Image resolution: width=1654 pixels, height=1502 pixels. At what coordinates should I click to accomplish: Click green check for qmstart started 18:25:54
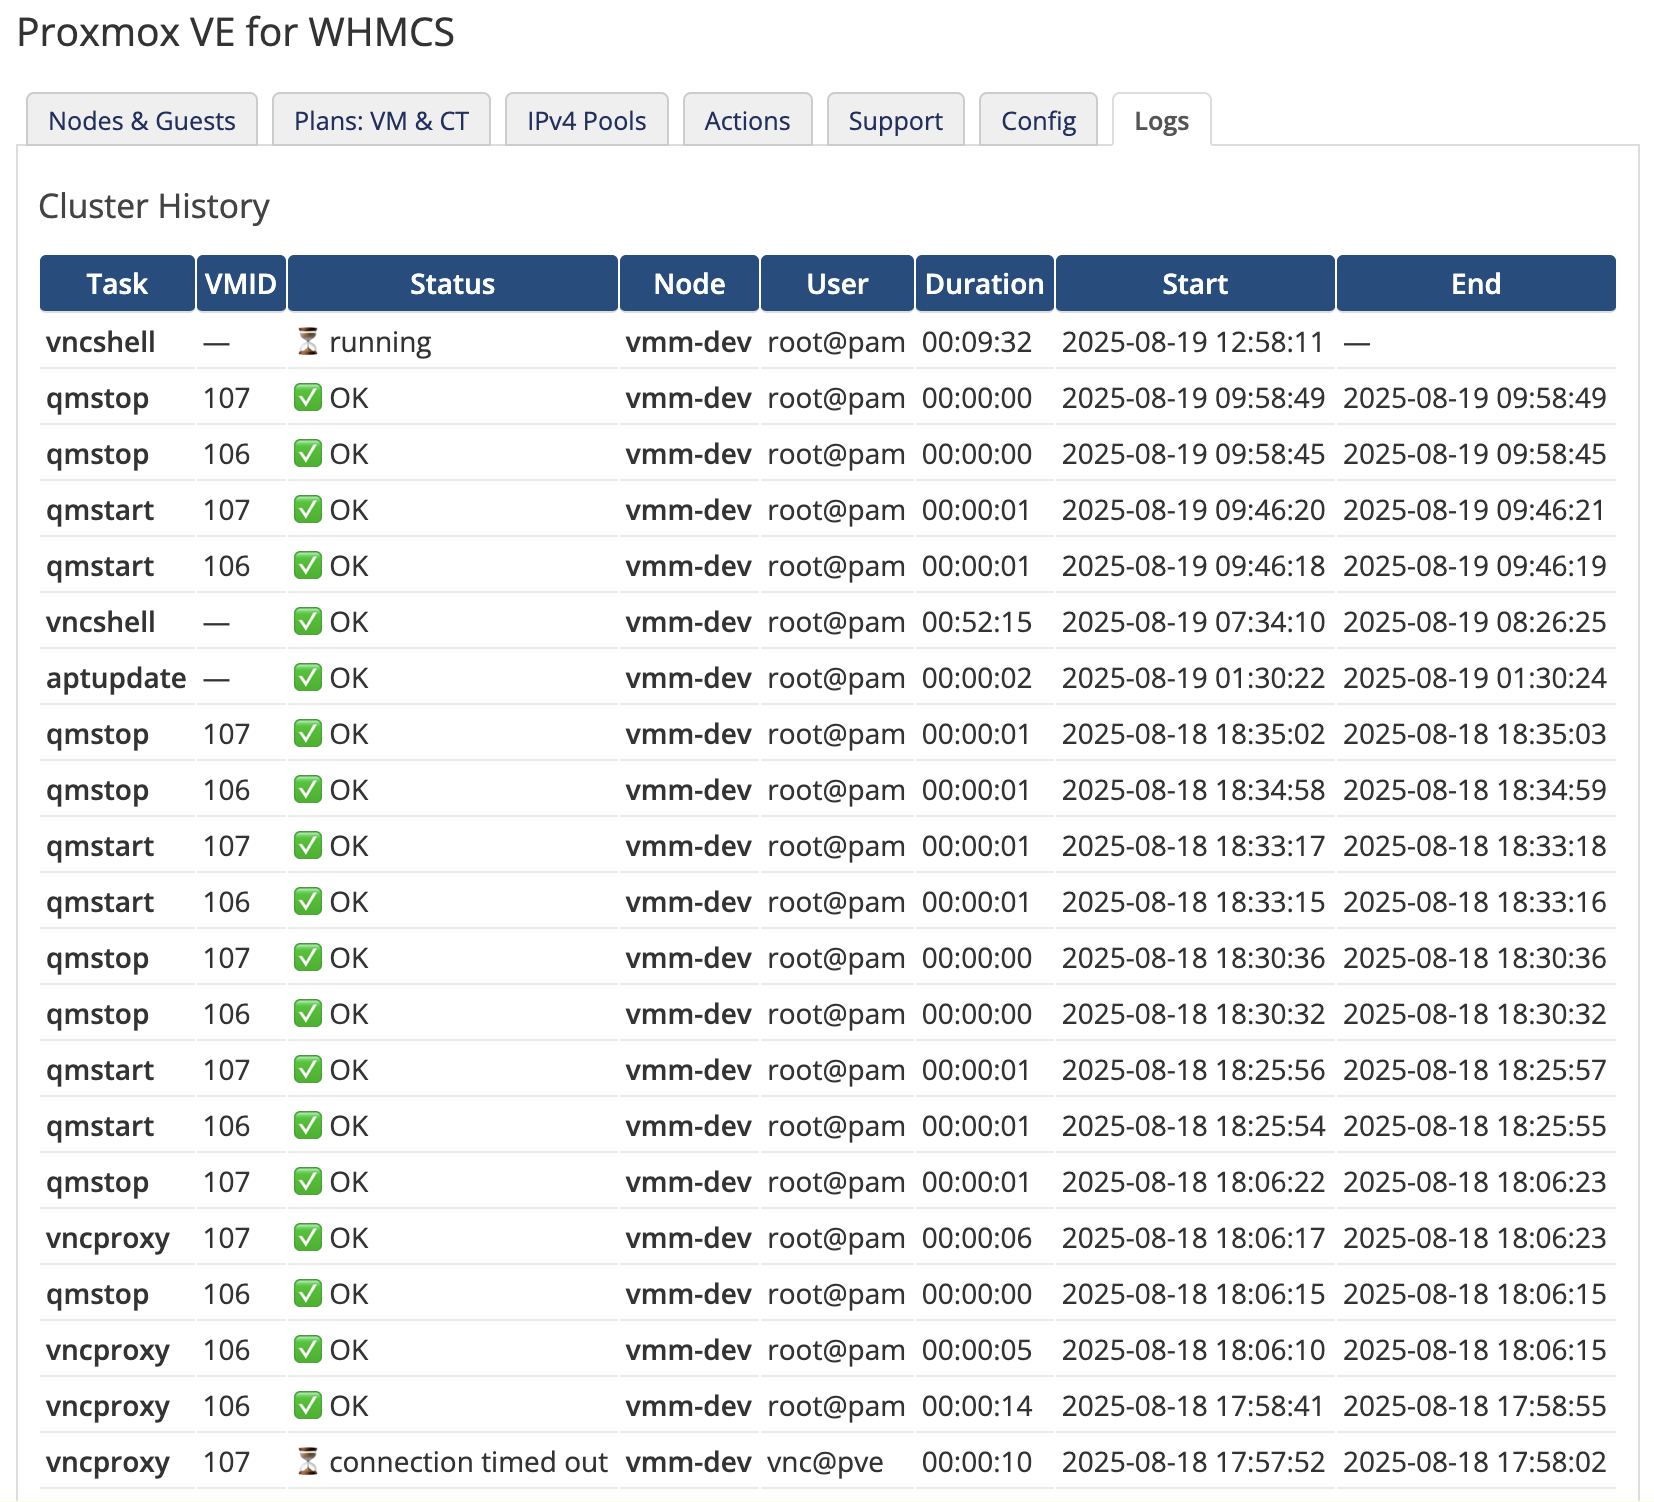pyautogui.click(x=308, y=1126)
